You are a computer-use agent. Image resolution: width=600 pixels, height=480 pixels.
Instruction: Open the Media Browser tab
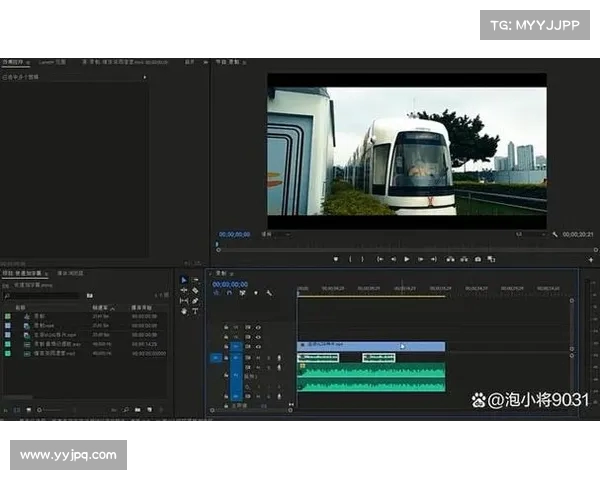(70, 273)
